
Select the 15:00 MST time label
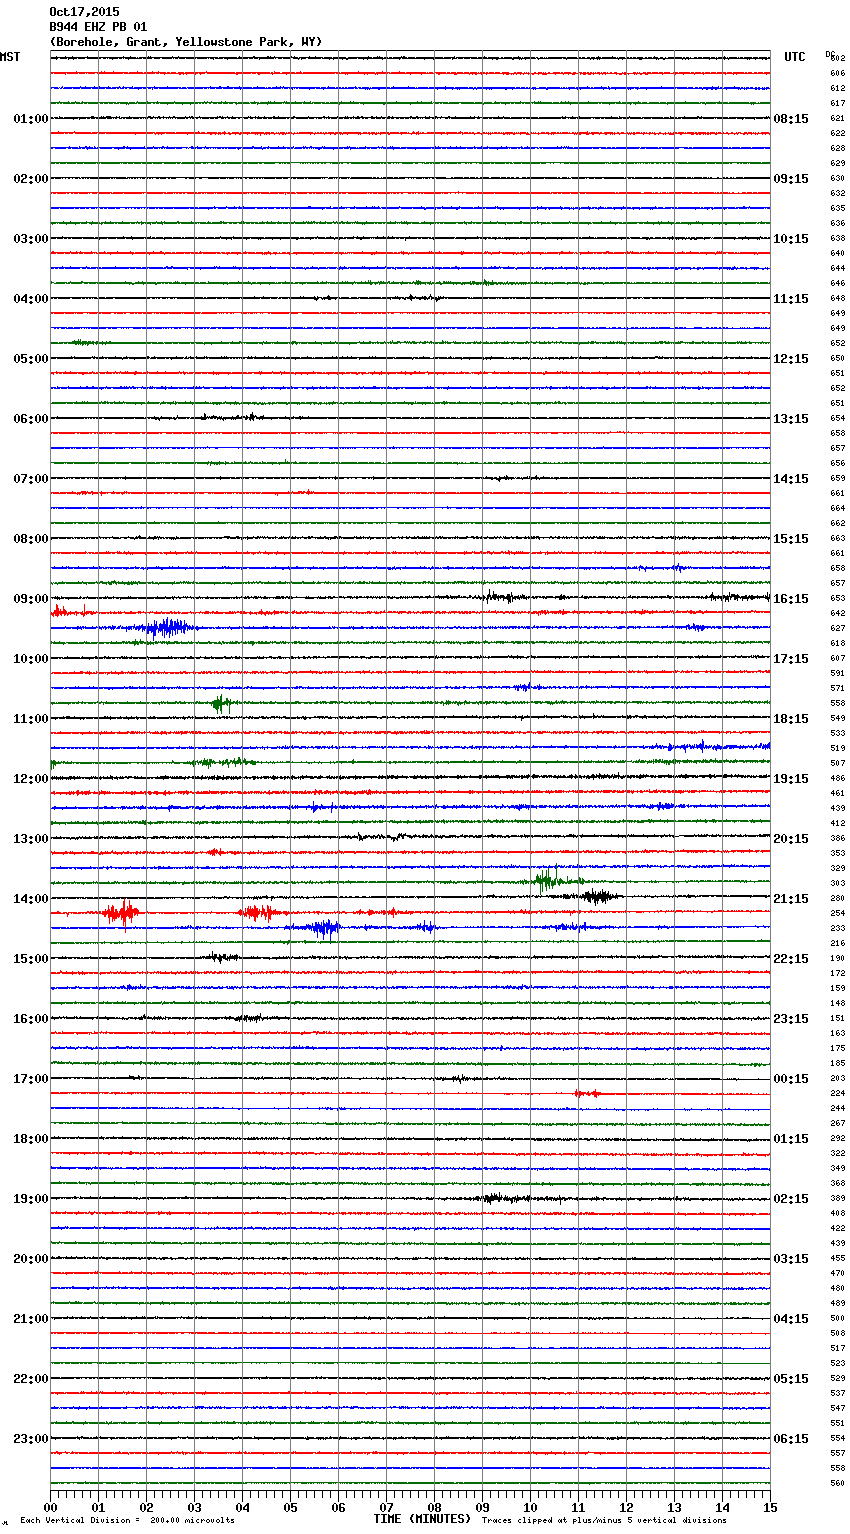31,959
